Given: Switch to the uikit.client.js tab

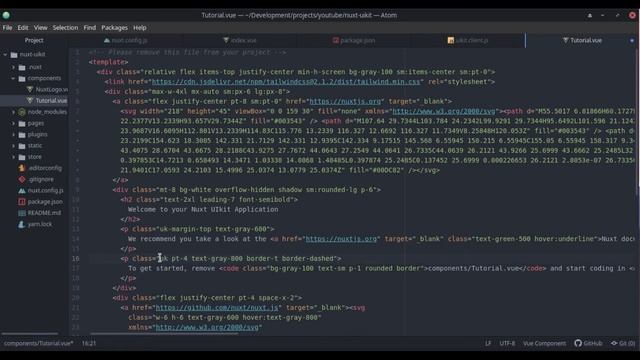Looking at the screenshot, I should tap(468, 40).
